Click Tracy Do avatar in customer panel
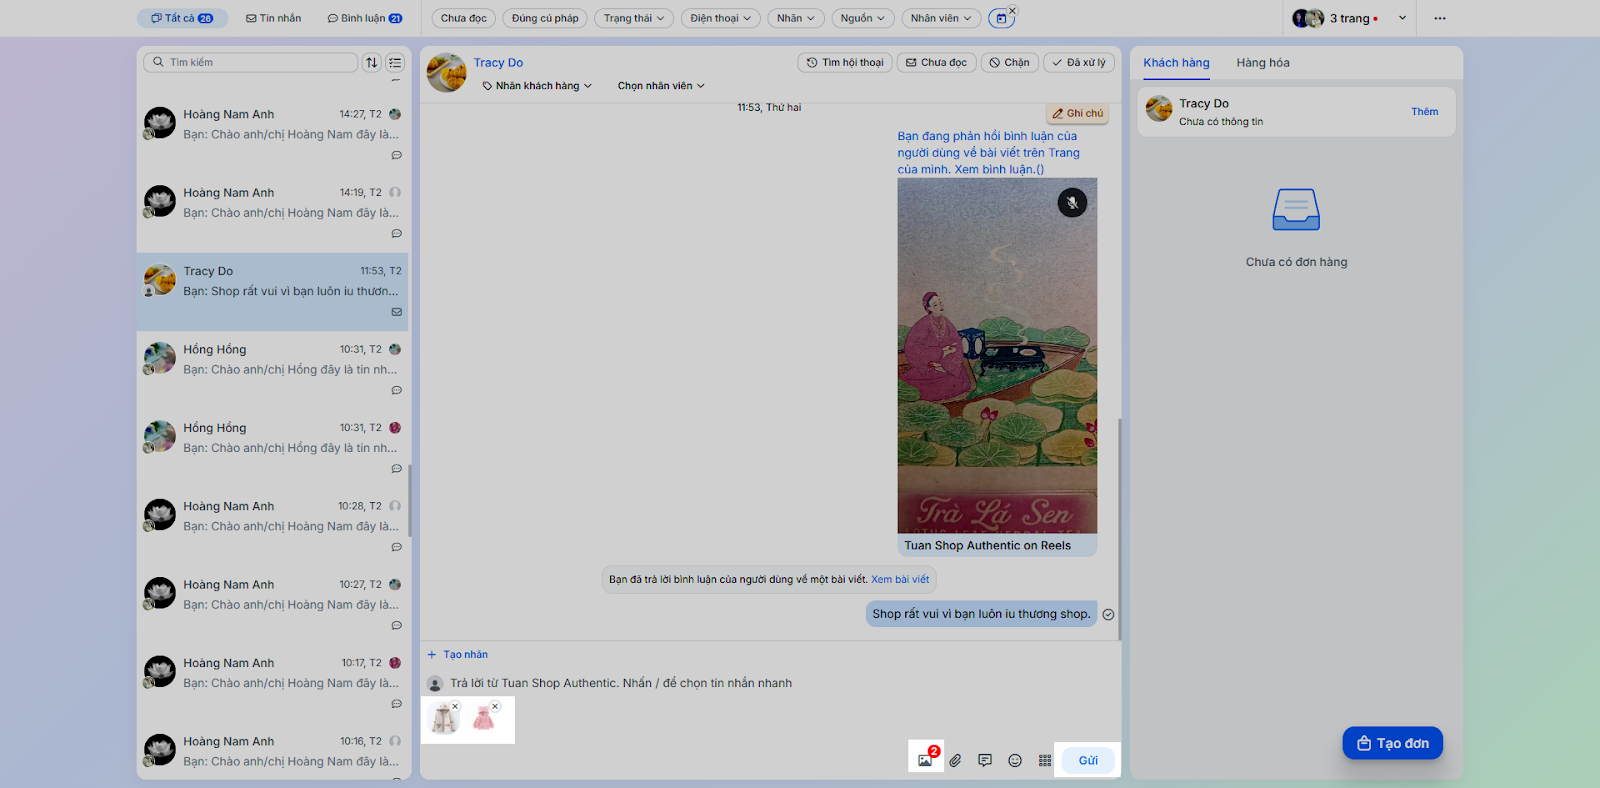 [1159, 109]
